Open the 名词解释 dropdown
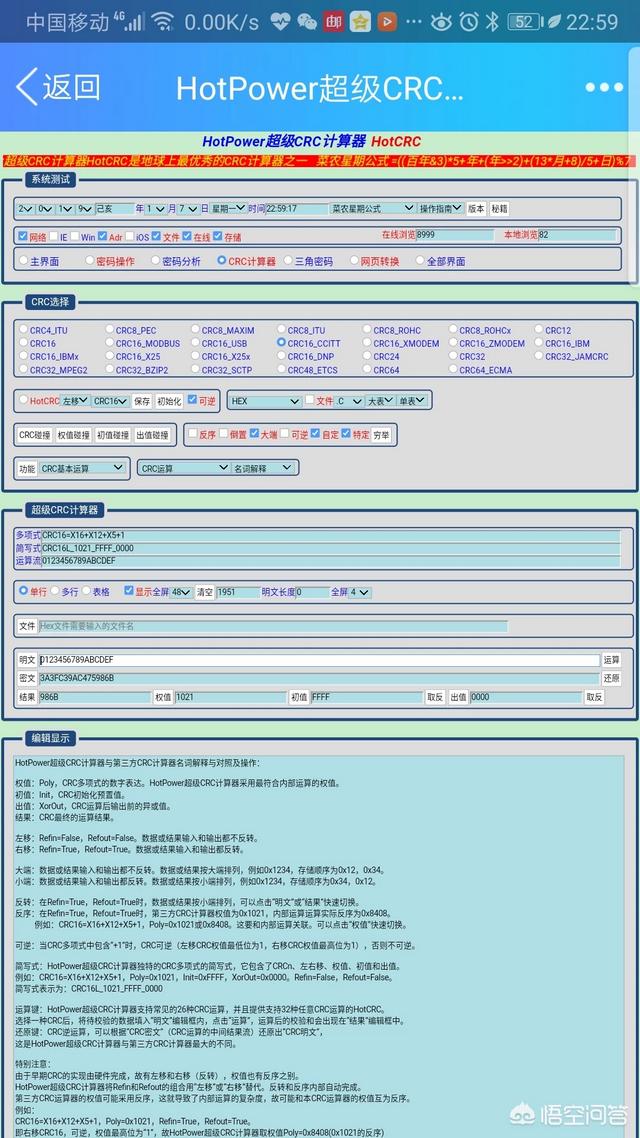The image size is (640, 1138). (x=262, y=469)
